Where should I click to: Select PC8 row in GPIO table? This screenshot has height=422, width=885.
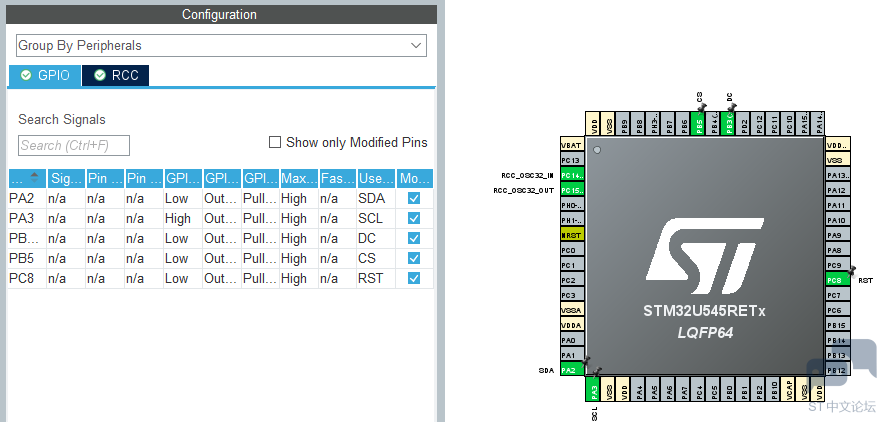click(221, 278)
